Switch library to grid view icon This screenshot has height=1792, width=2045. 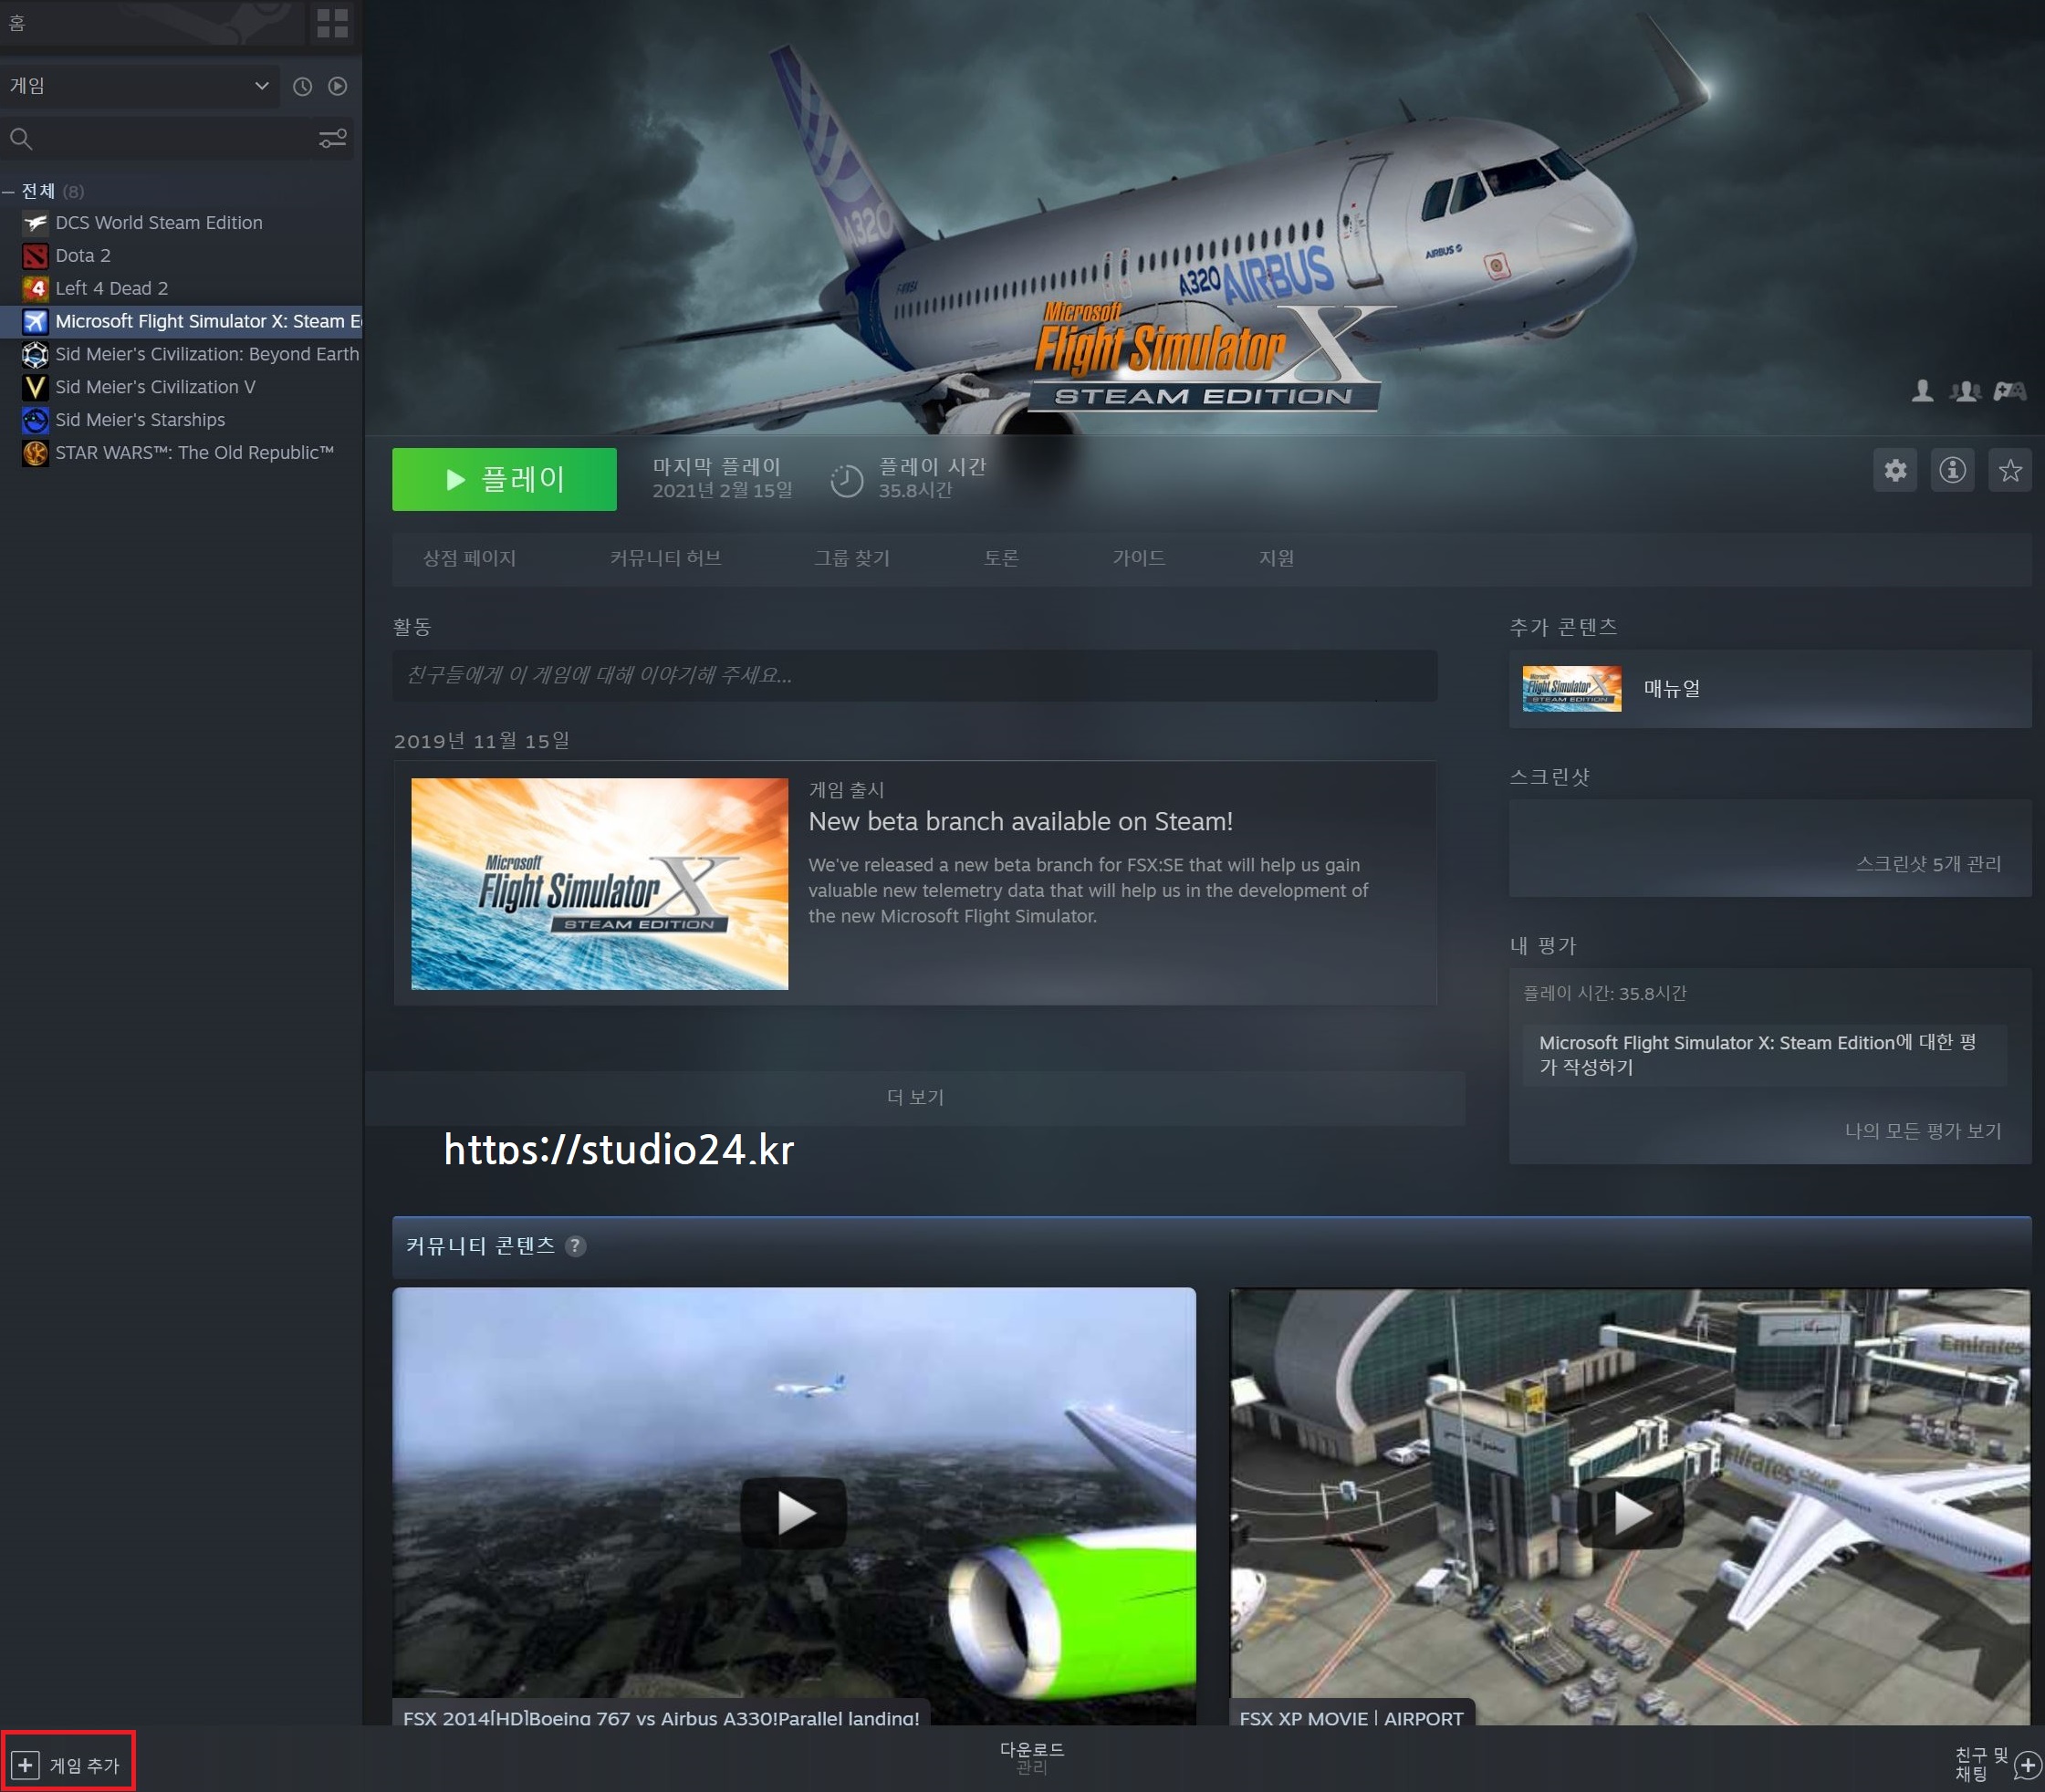[x=331, y=23]
